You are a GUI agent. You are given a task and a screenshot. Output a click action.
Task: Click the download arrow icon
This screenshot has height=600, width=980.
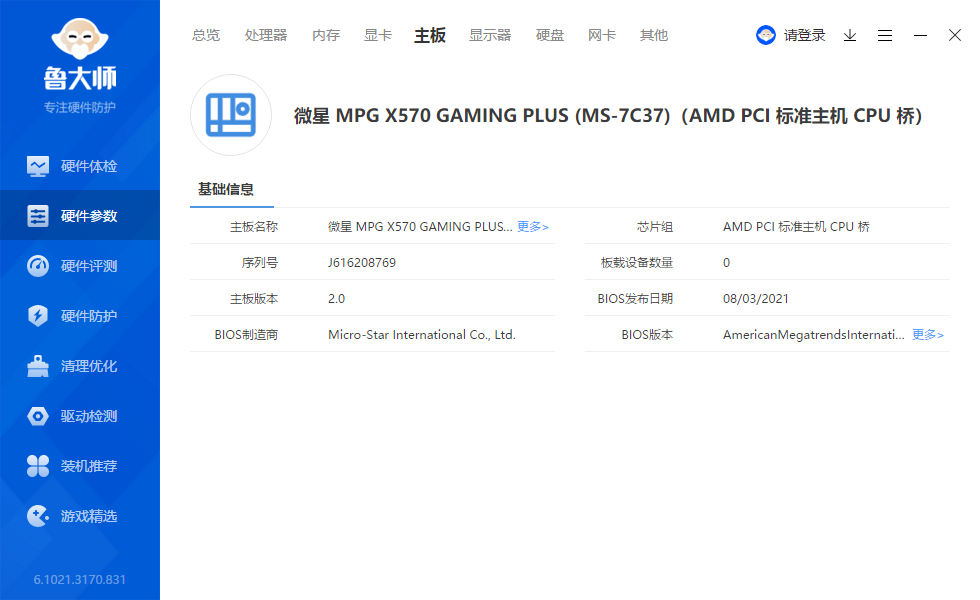pyautogui.click(x=850, y=36)
